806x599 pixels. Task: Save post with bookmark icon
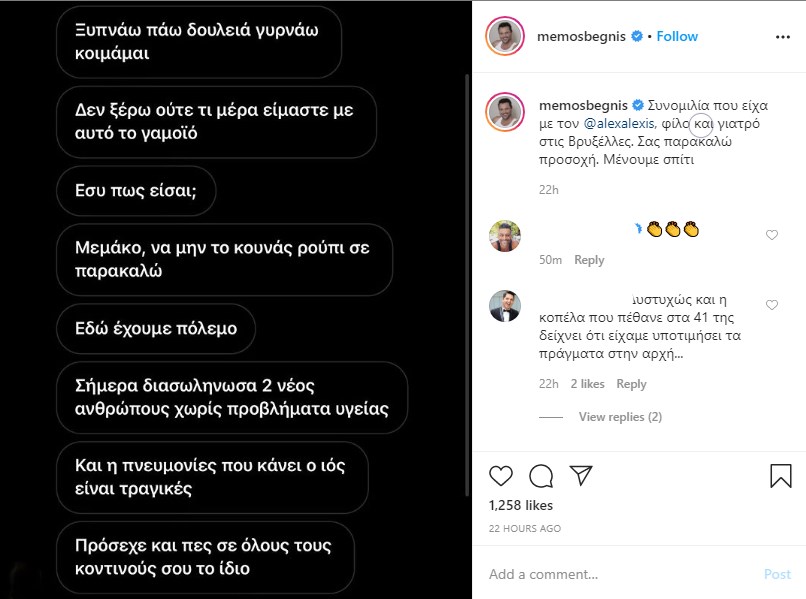pos(781,475)
